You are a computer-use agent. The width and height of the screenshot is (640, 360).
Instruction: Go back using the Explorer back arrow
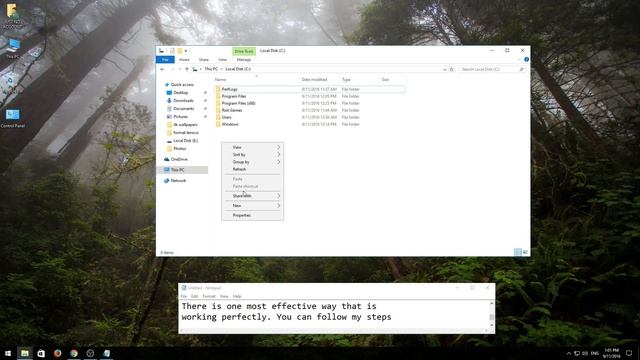162,69
